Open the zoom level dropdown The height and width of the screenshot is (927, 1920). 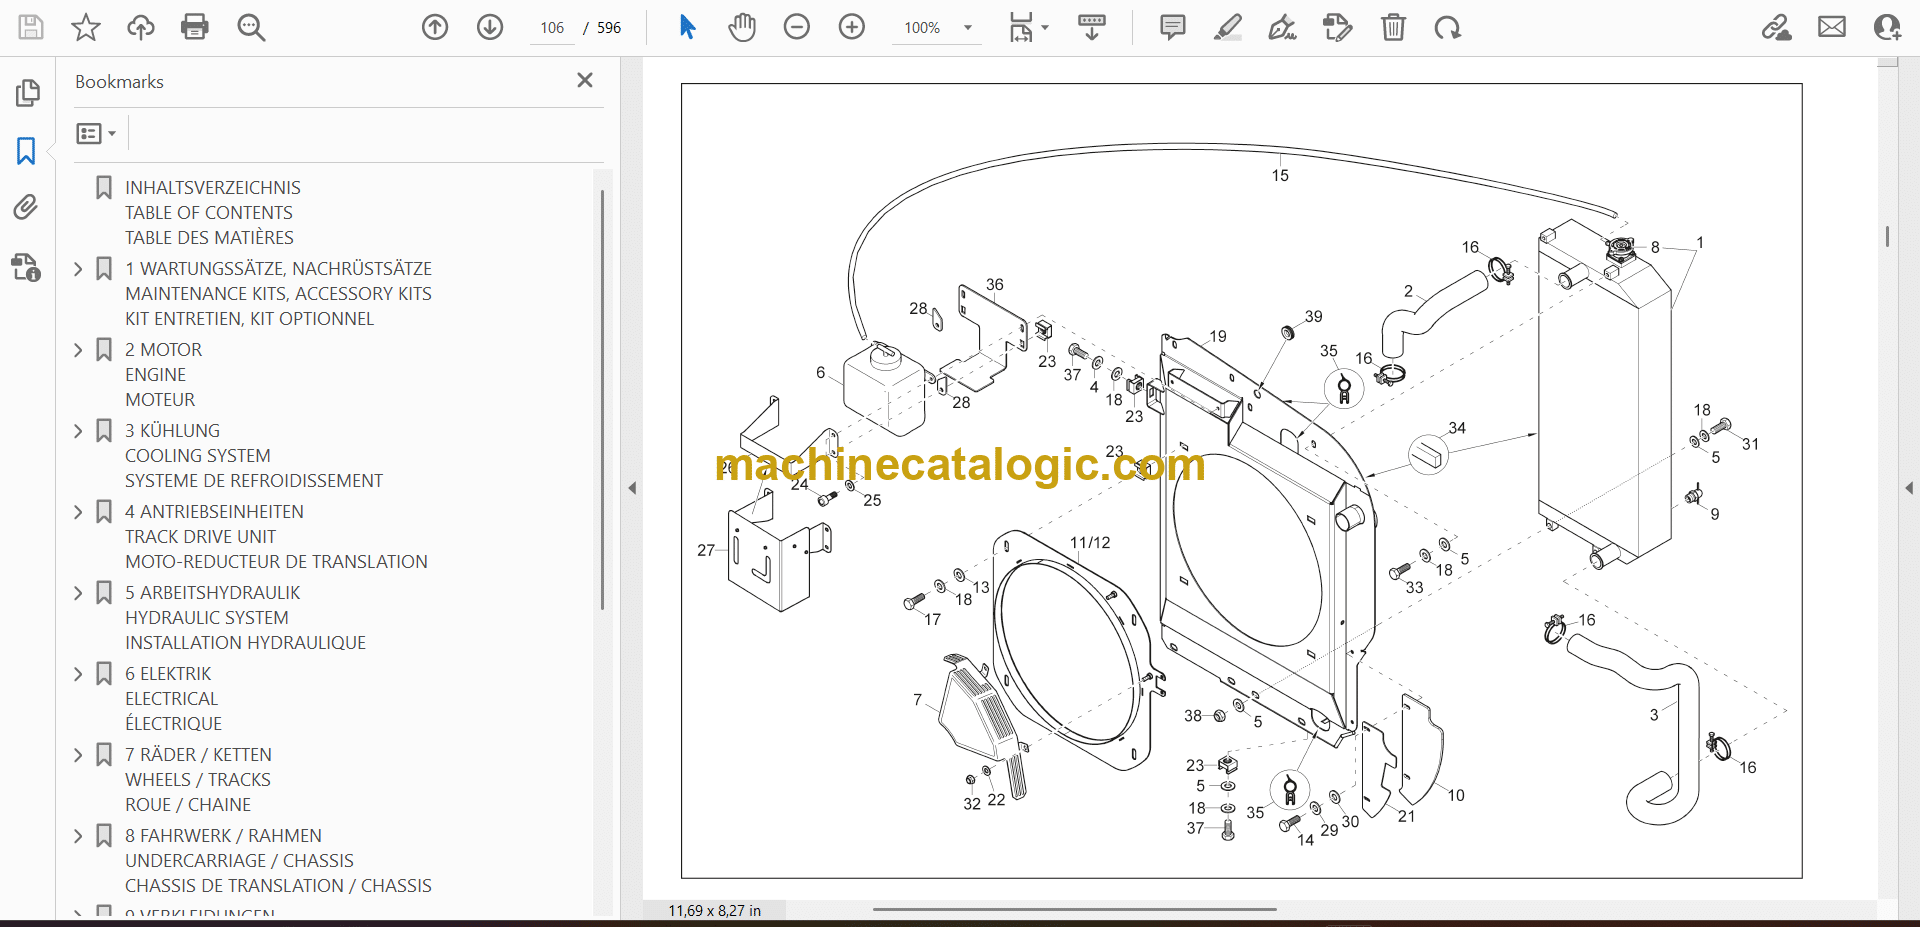point(967,28)
